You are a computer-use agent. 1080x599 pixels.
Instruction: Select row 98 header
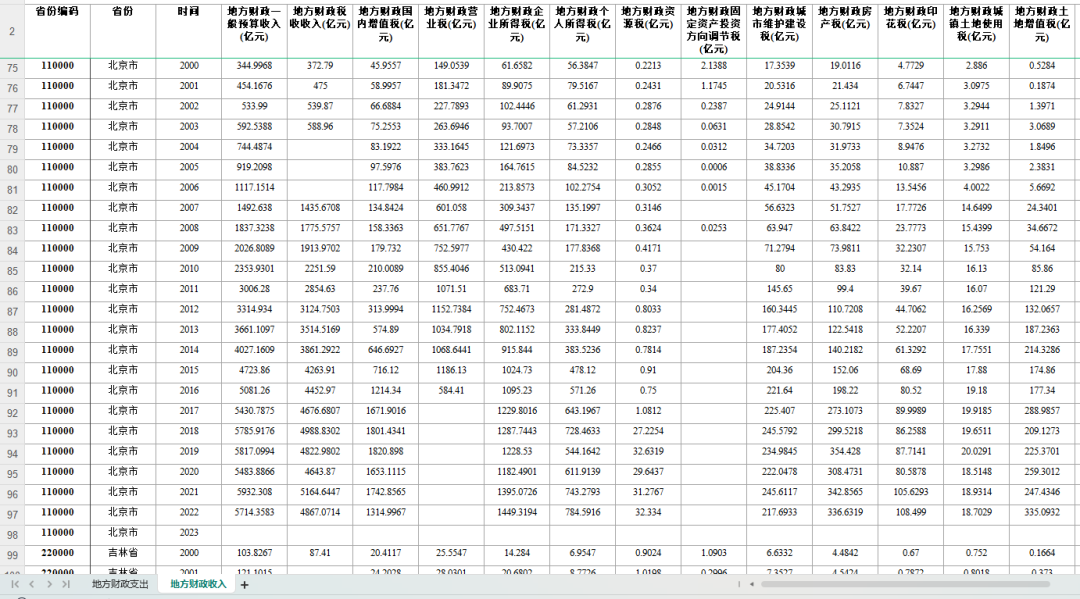(12, 534)
